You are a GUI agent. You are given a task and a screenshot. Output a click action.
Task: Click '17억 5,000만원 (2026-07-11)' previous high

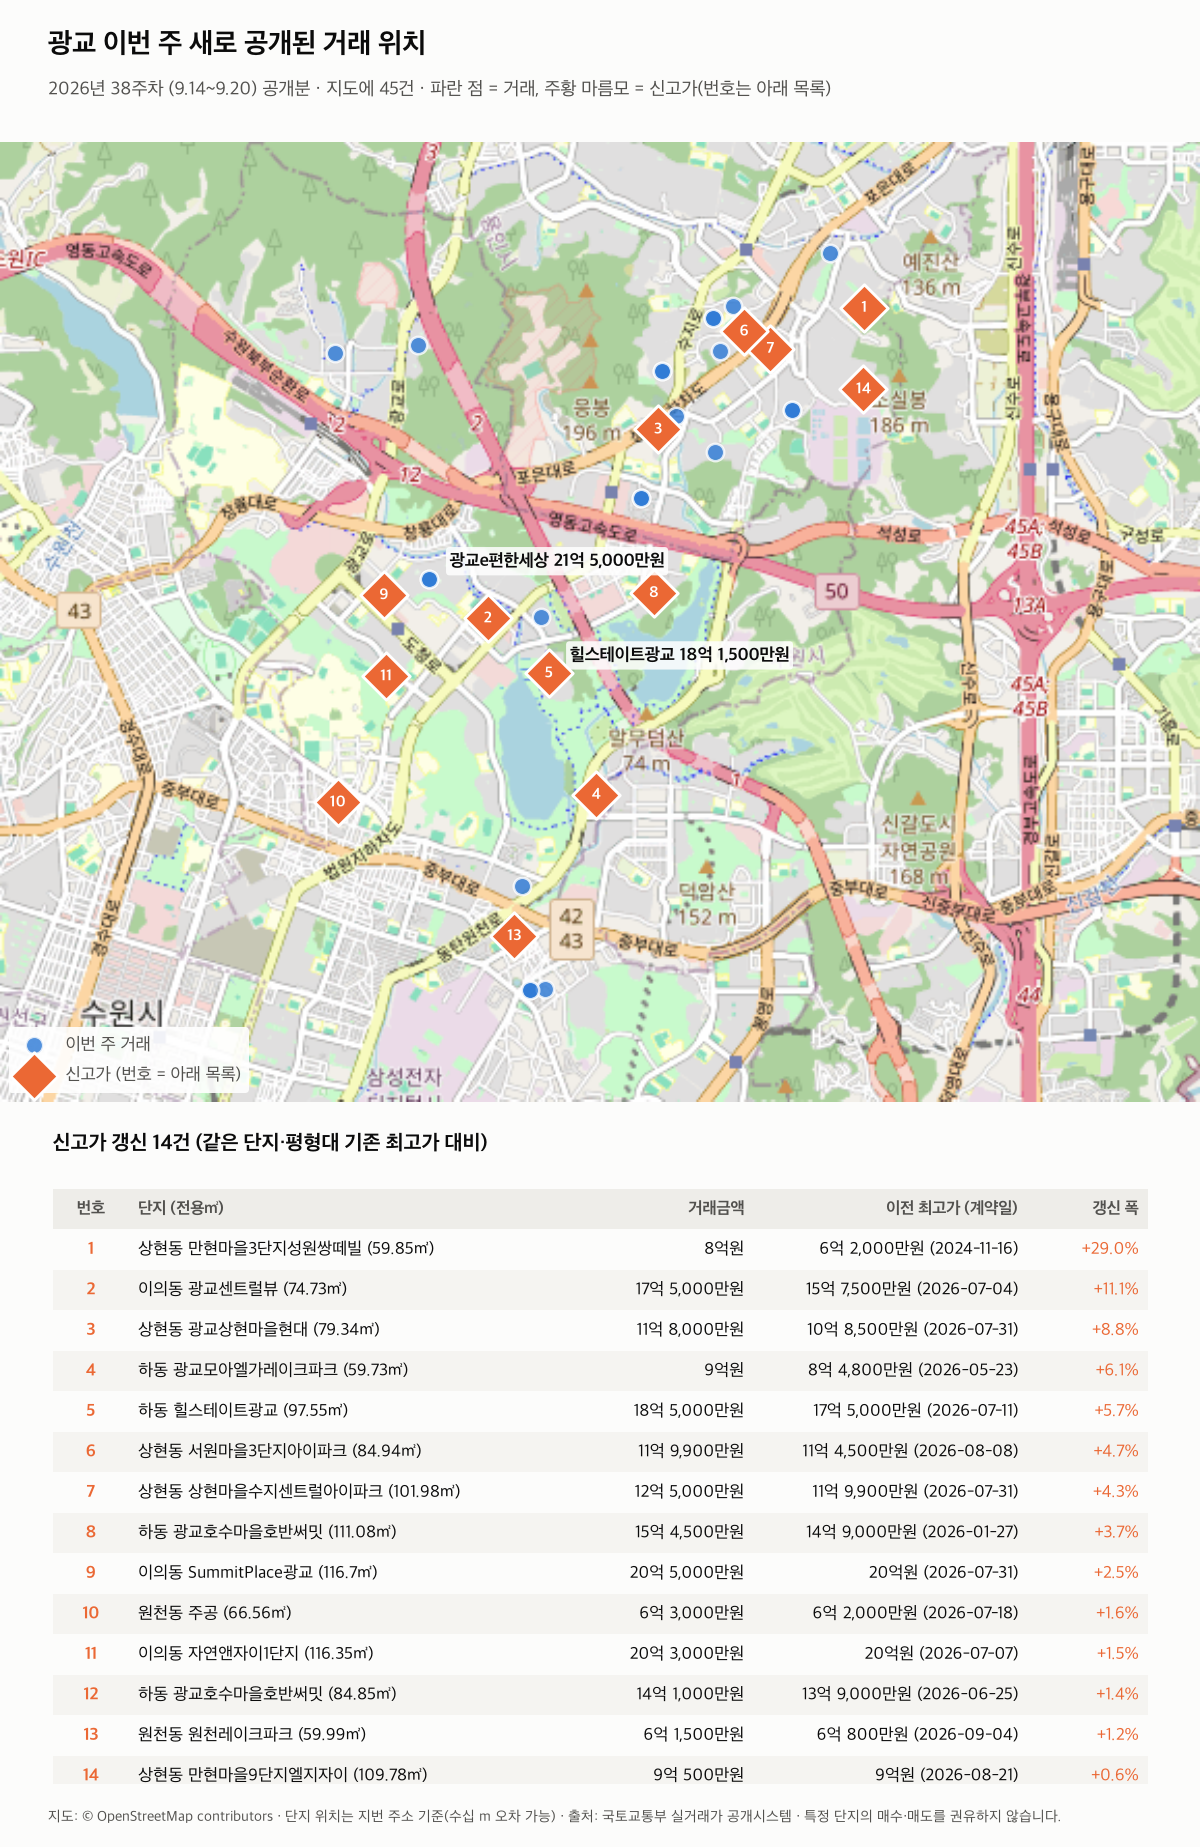point(916,1410)
